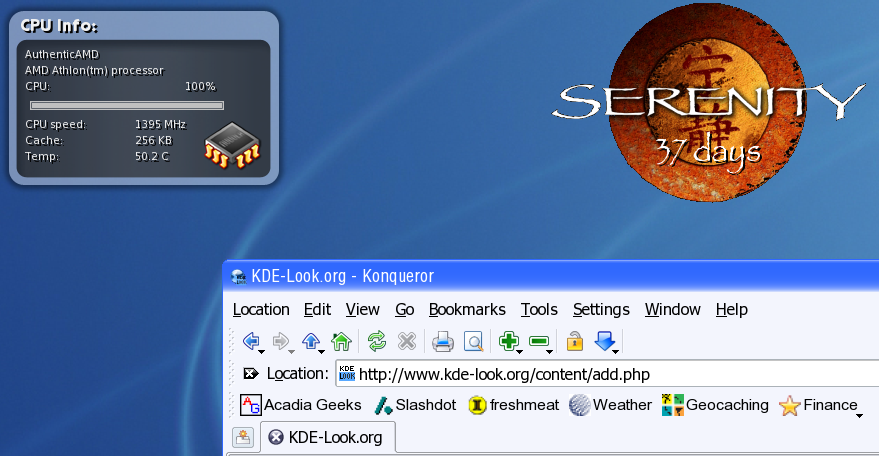Open the Finance bookmark

click(x=818, y=405)
